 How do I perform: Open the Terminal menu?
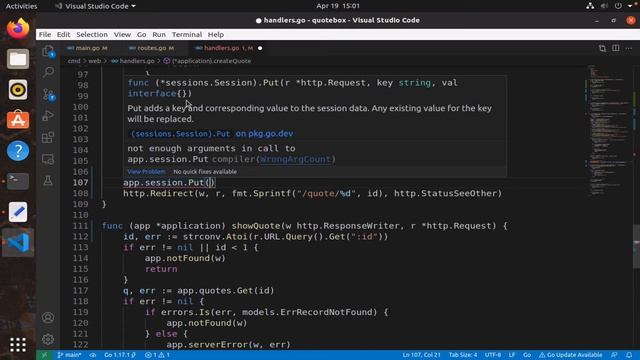point(187,35)
